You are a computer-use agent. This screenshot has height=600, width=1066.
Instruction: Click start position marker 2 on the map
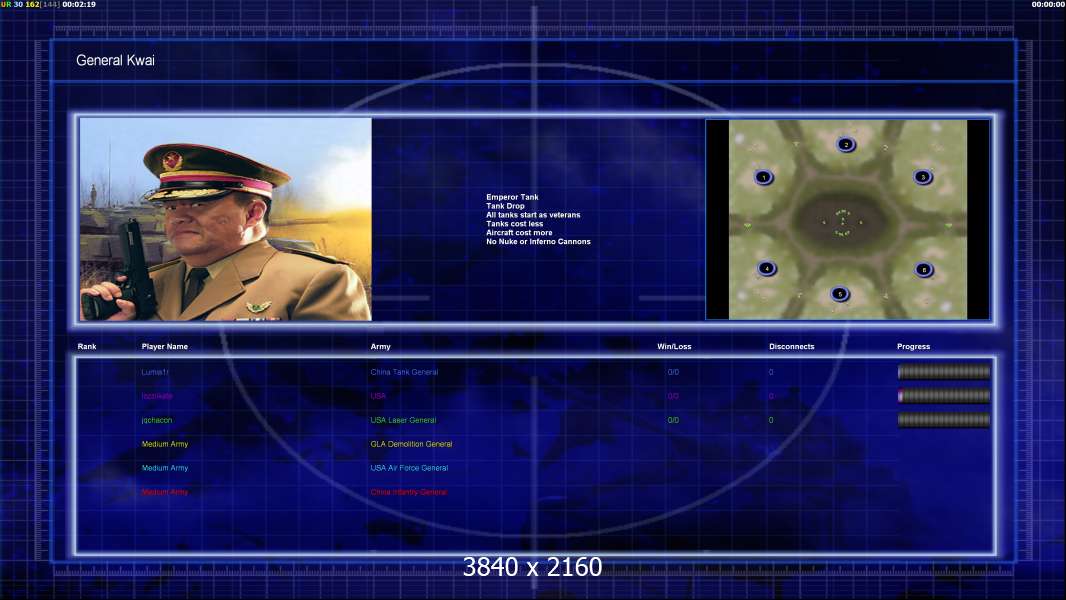[846, 145]
